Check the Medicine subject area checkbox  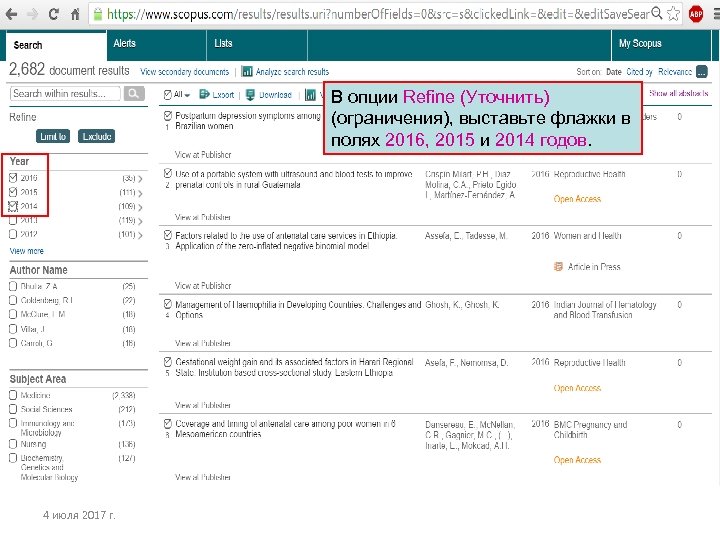point(13,395)
